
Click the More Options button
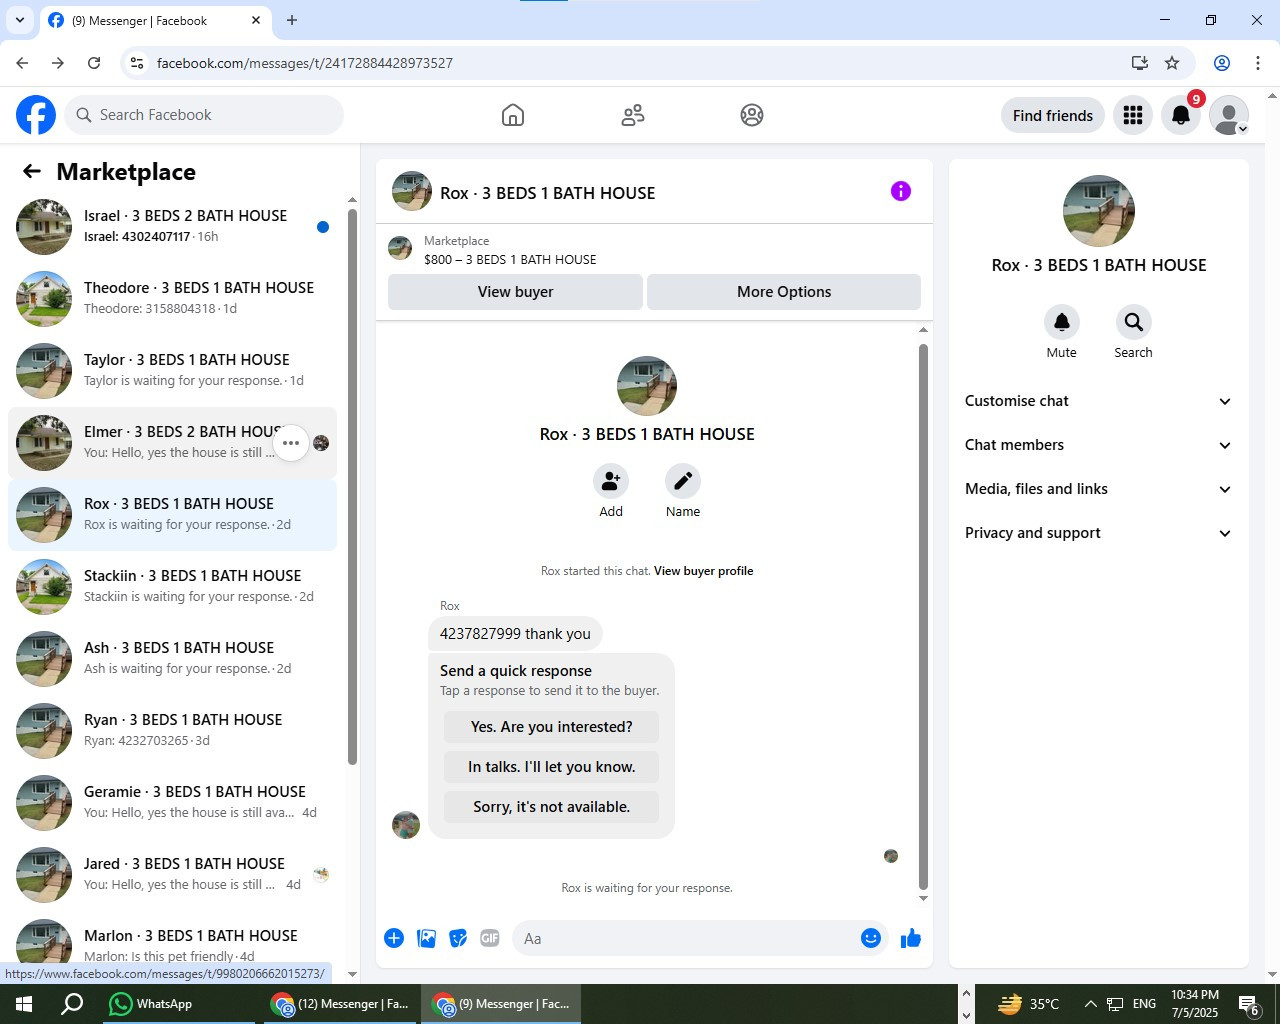tap(784, 292)
